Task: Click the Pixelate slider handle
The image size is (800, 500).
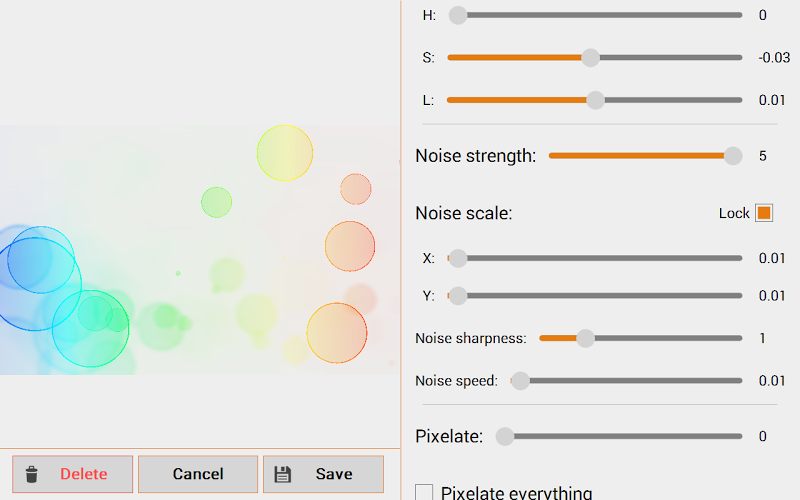Action: point(505,436)
